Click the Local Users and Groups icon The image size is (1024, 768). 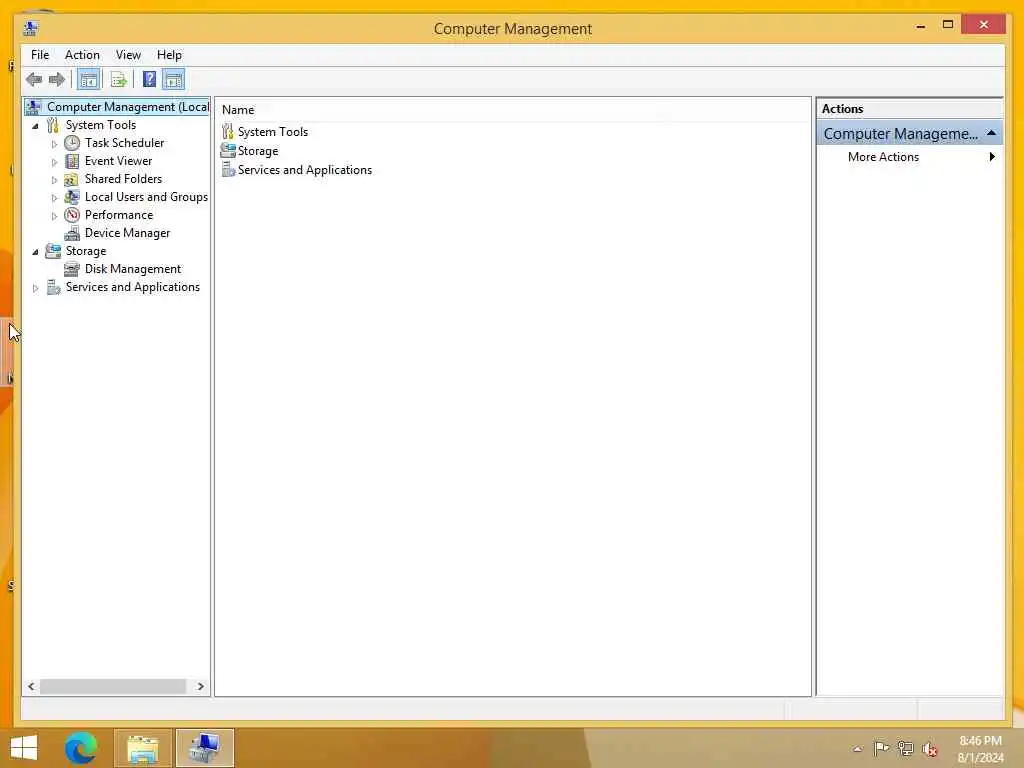pos(72,197)
